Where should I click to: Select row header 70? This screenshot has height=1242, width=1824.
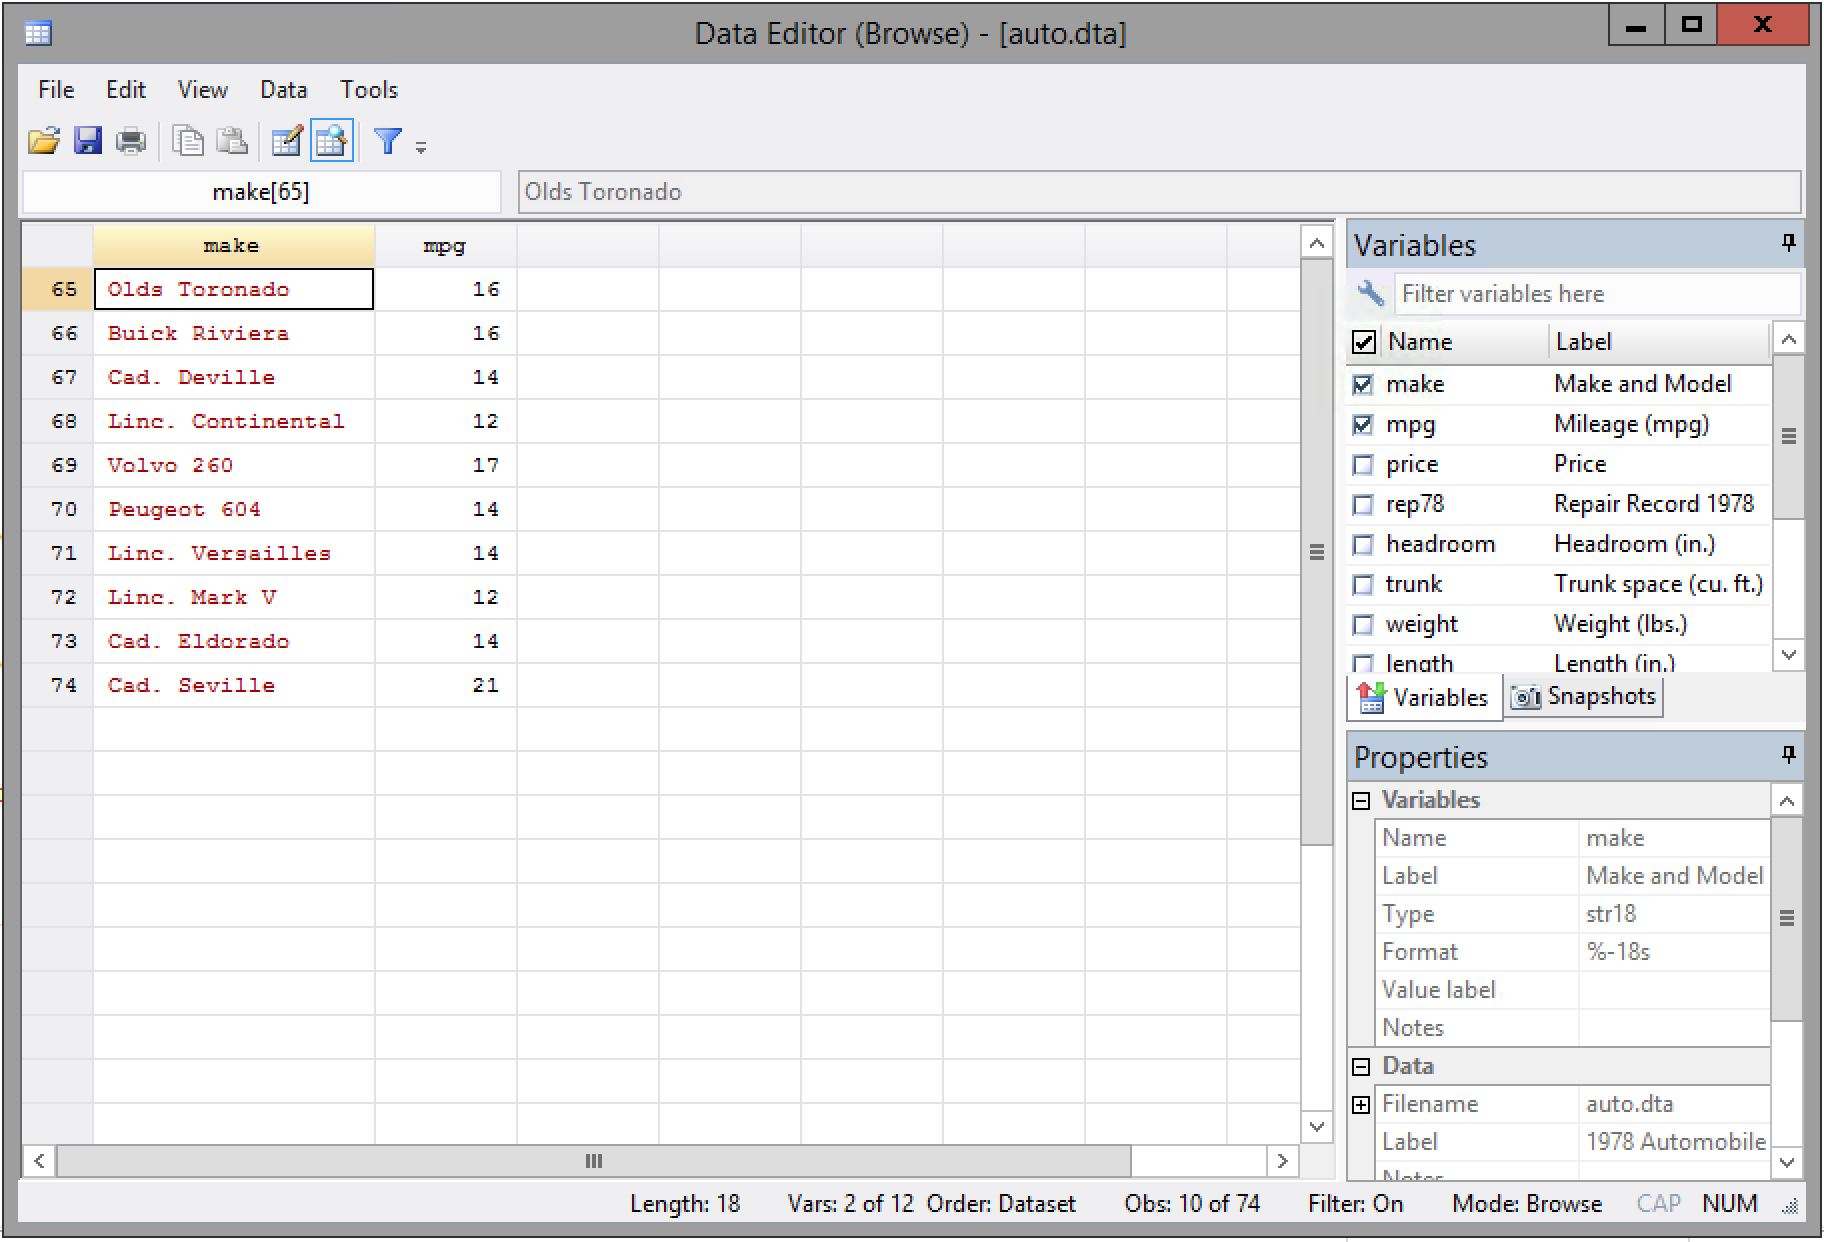58,509
